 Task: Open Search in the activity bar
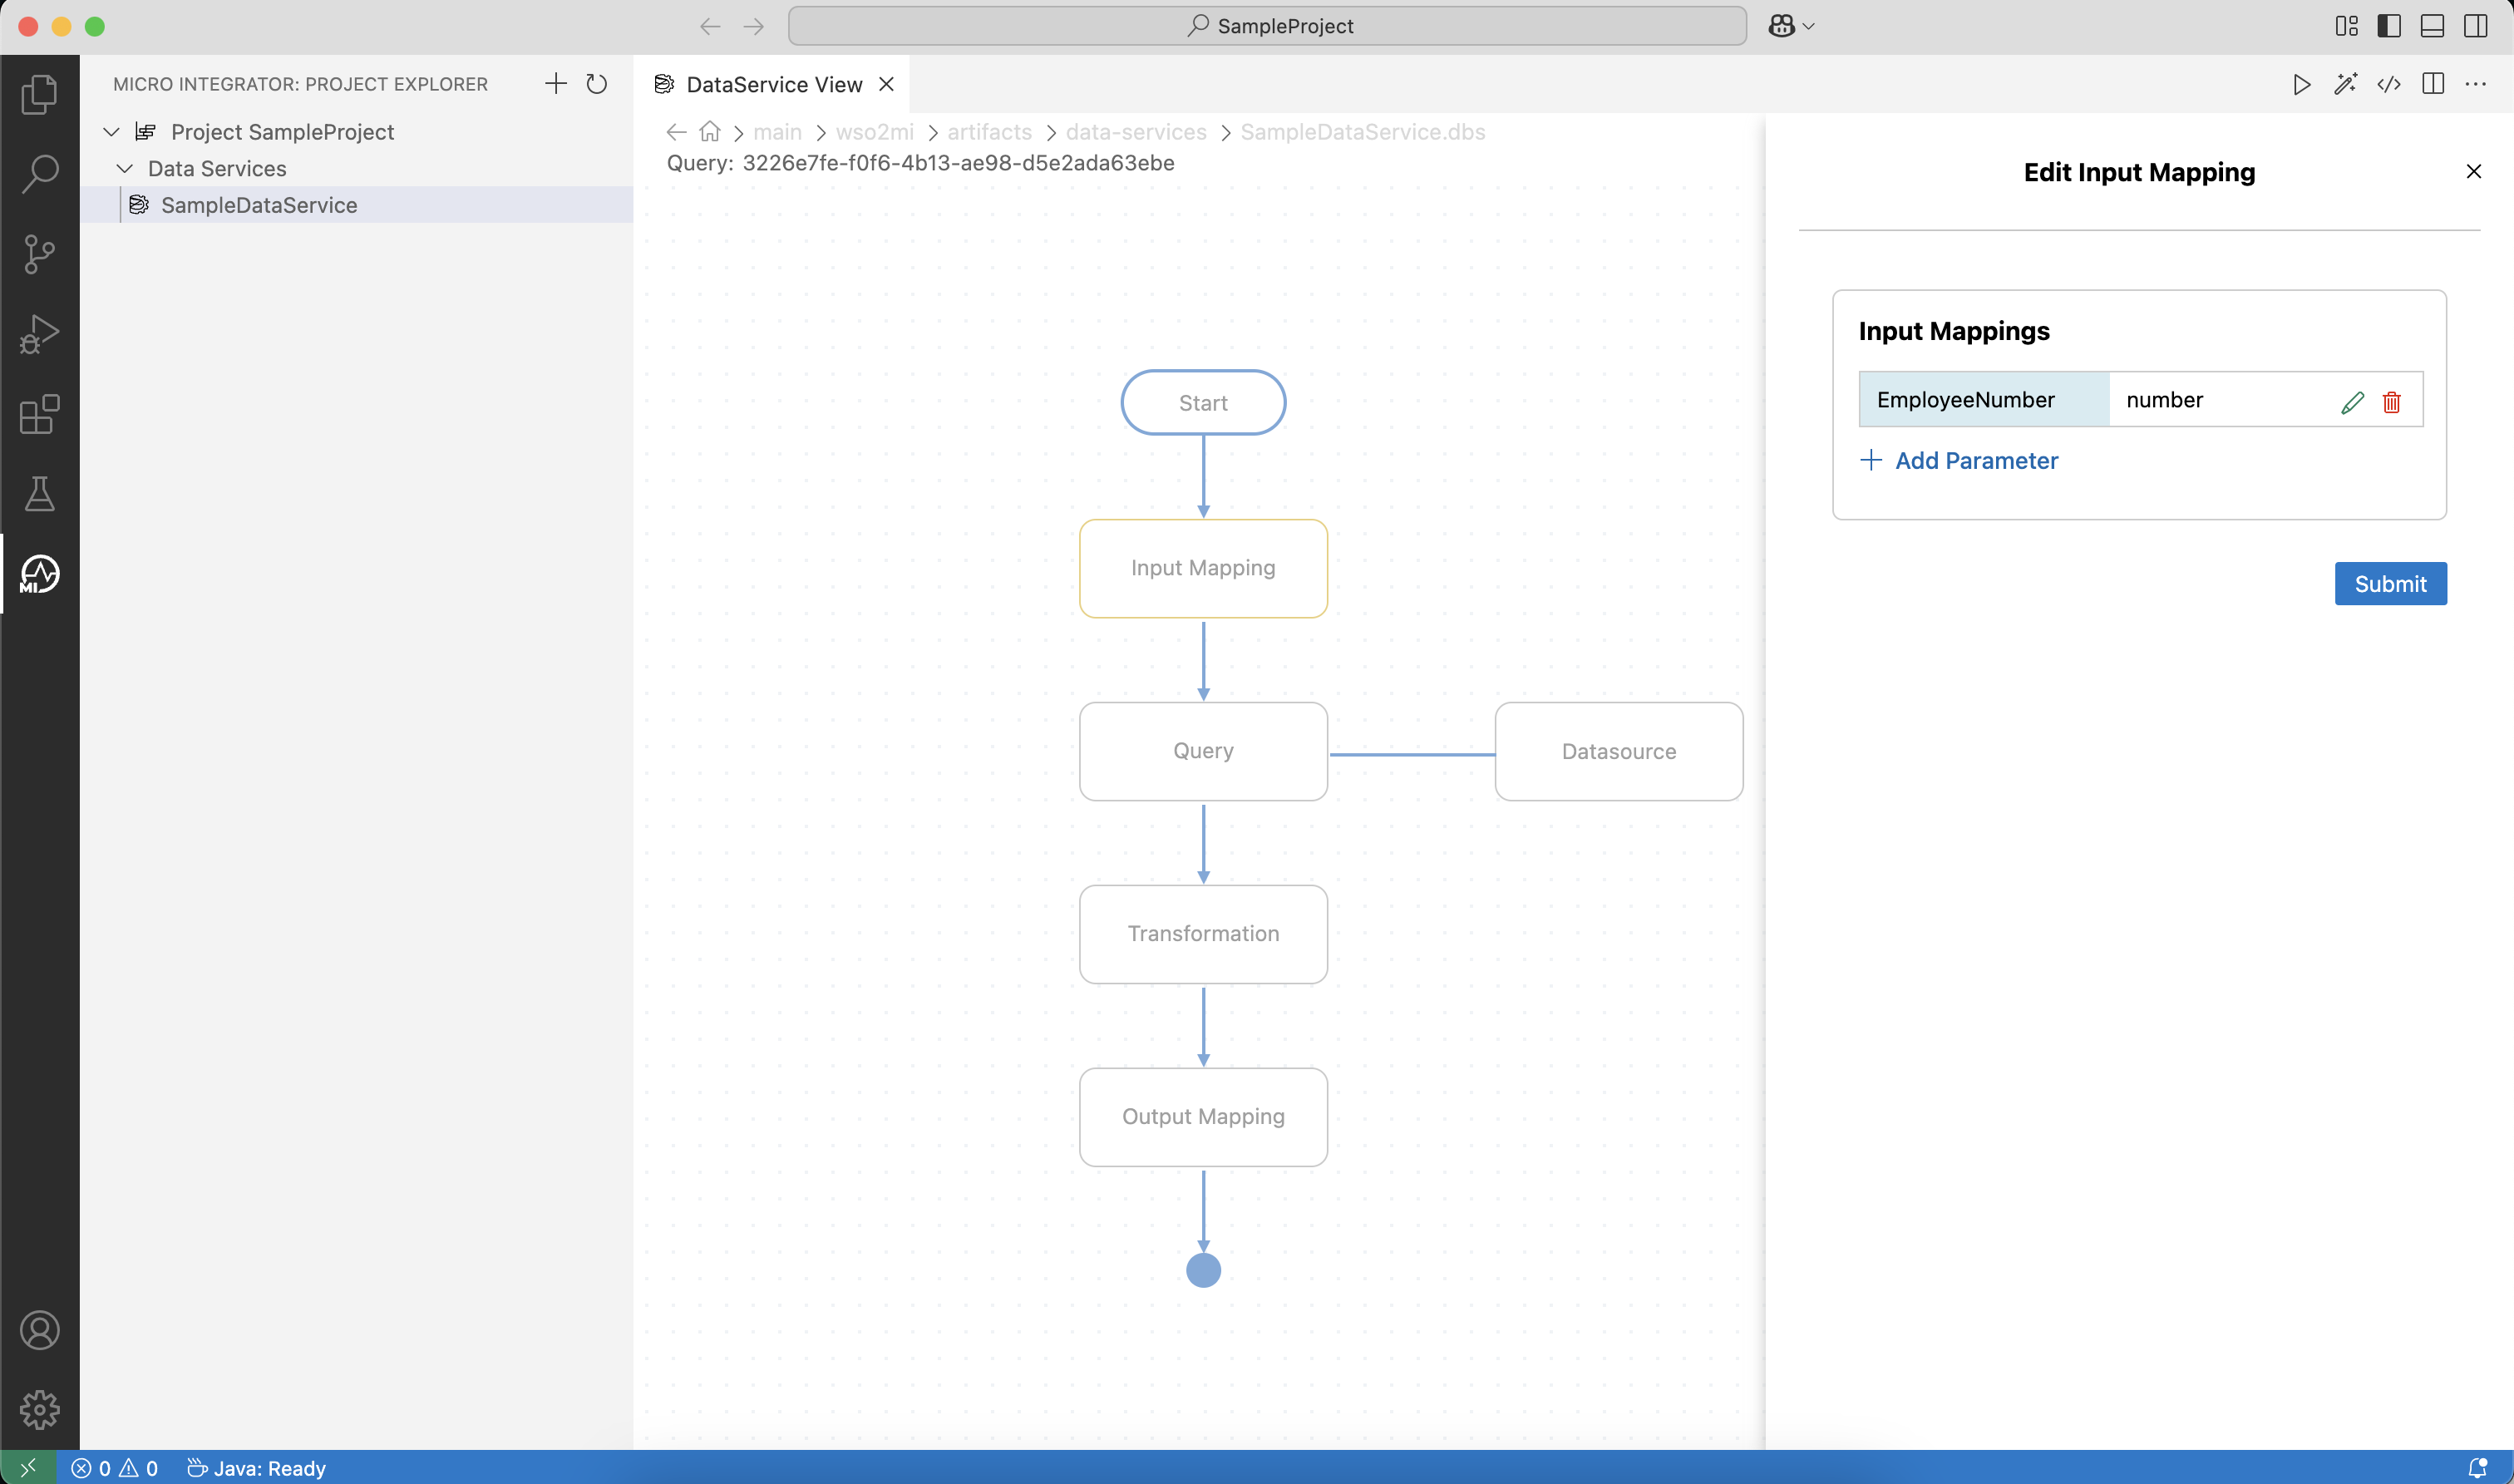click(40, 174)
